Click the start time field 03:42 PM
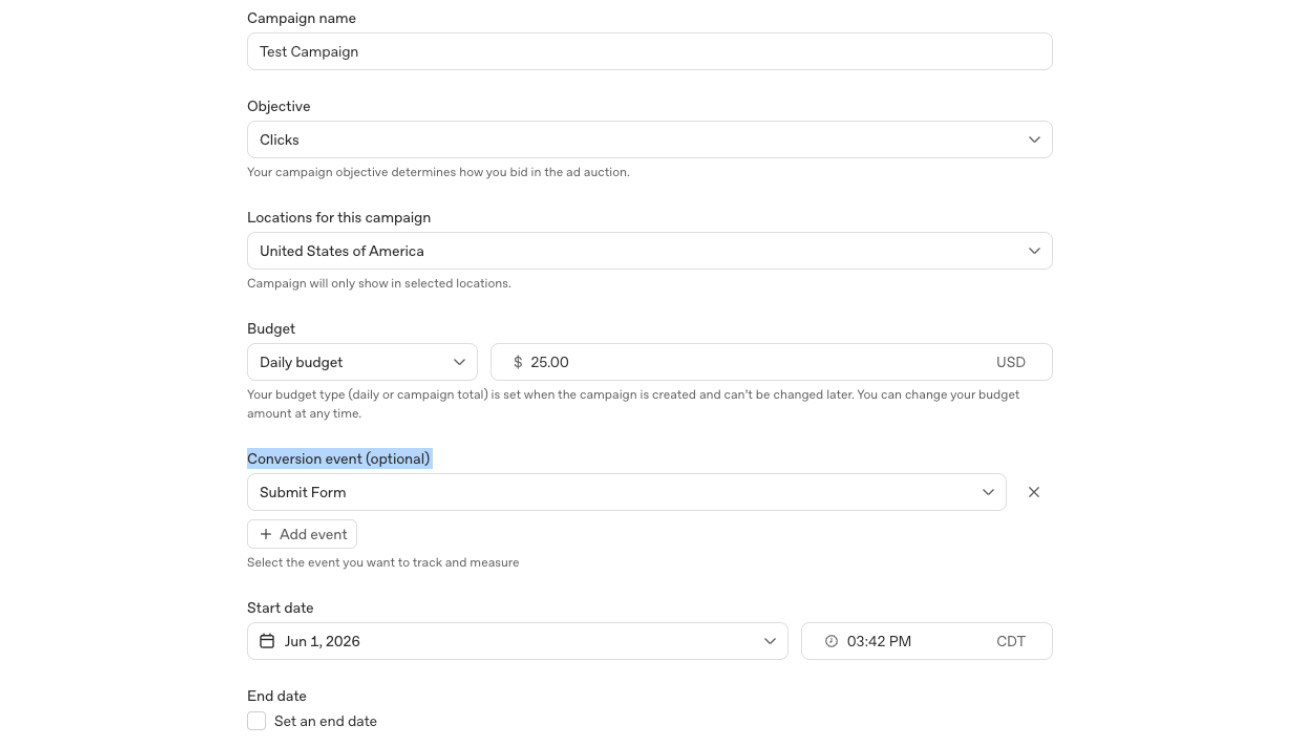 926,641
